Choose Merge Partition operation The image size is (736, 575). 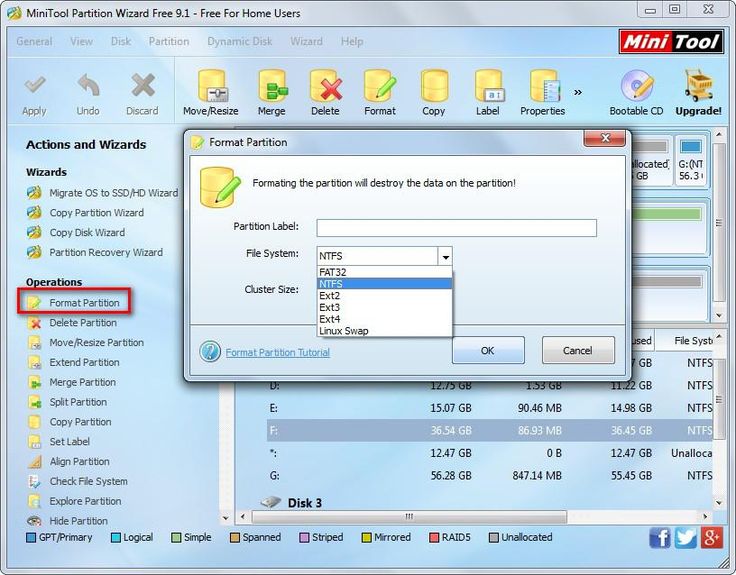coord(83,382)
